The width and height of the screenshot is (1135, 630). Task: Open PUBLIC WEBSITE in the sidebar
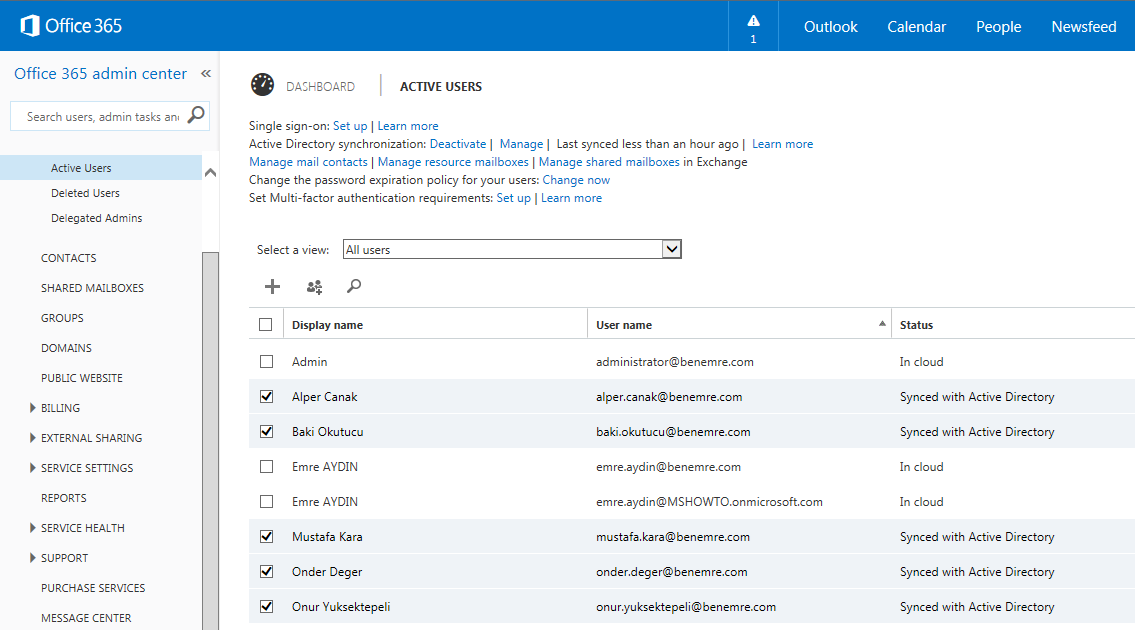click(x=82, y=378)
